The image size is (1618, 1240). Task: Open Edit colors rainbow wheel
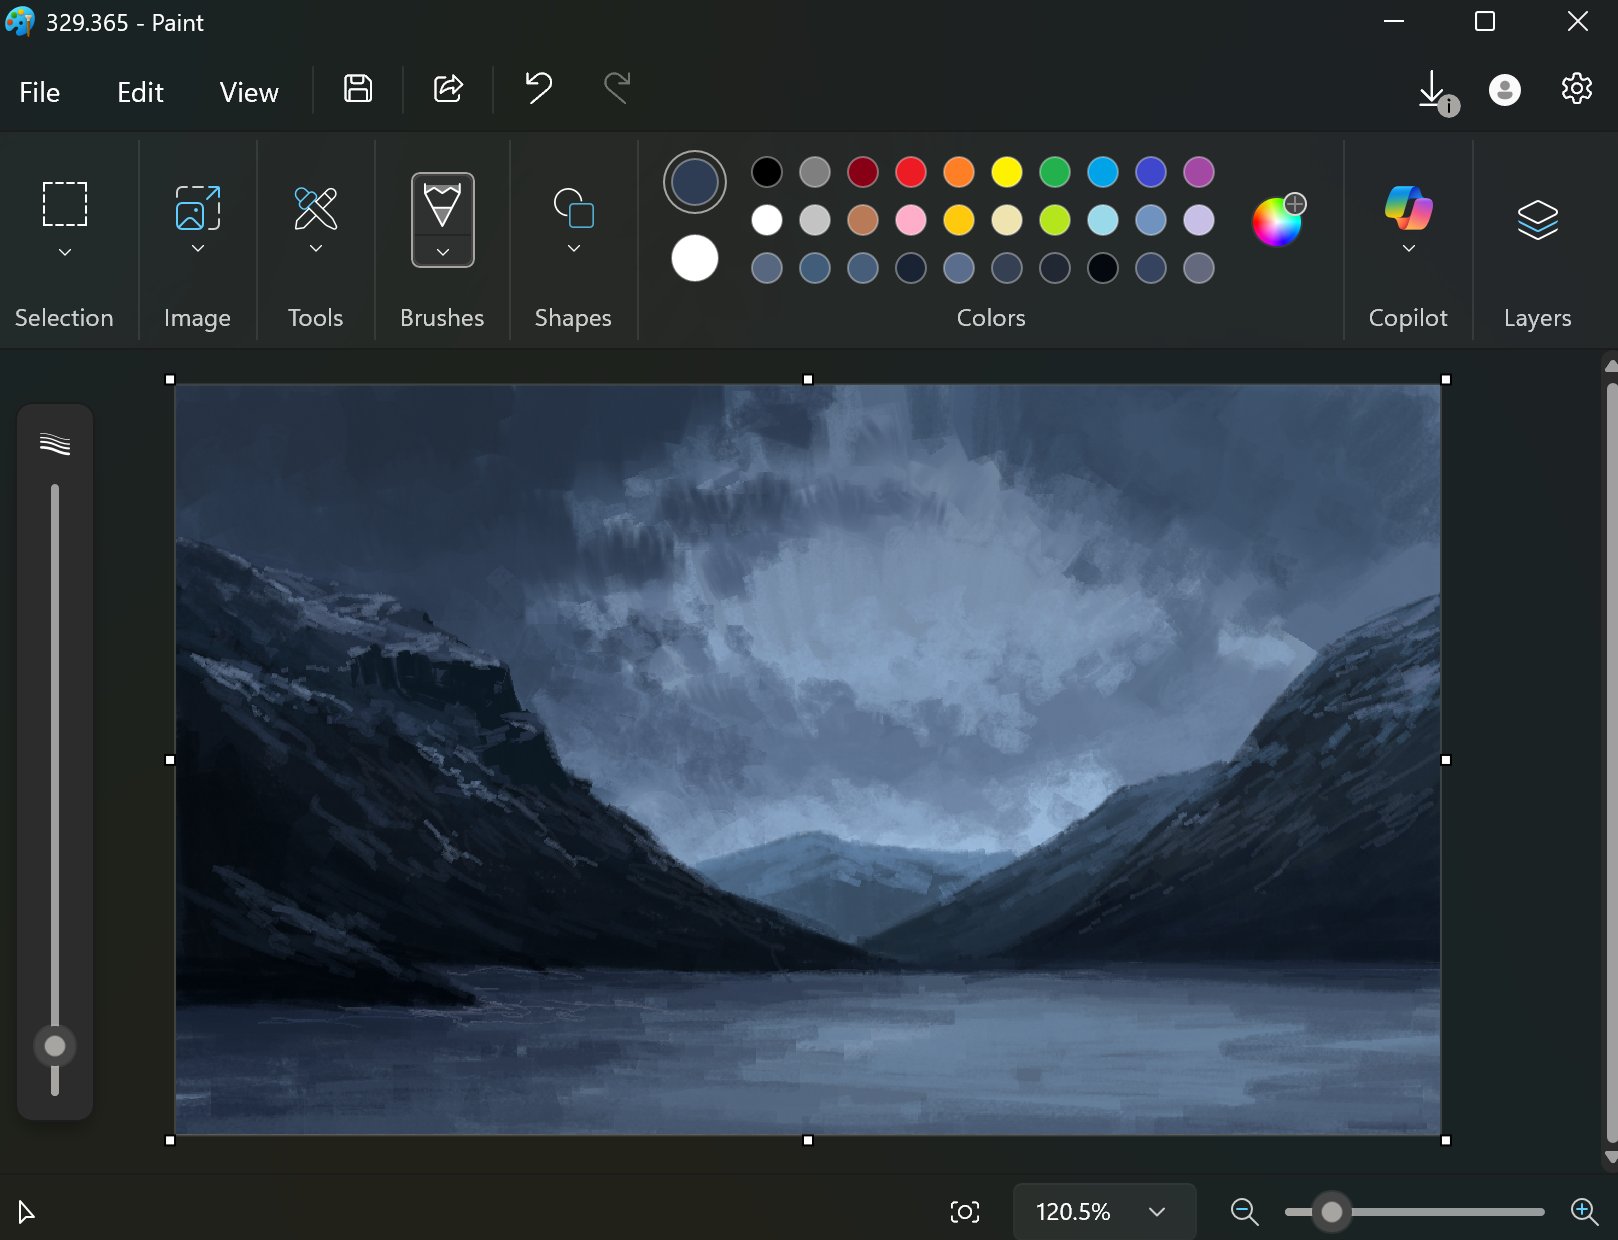coord(1279,220)
